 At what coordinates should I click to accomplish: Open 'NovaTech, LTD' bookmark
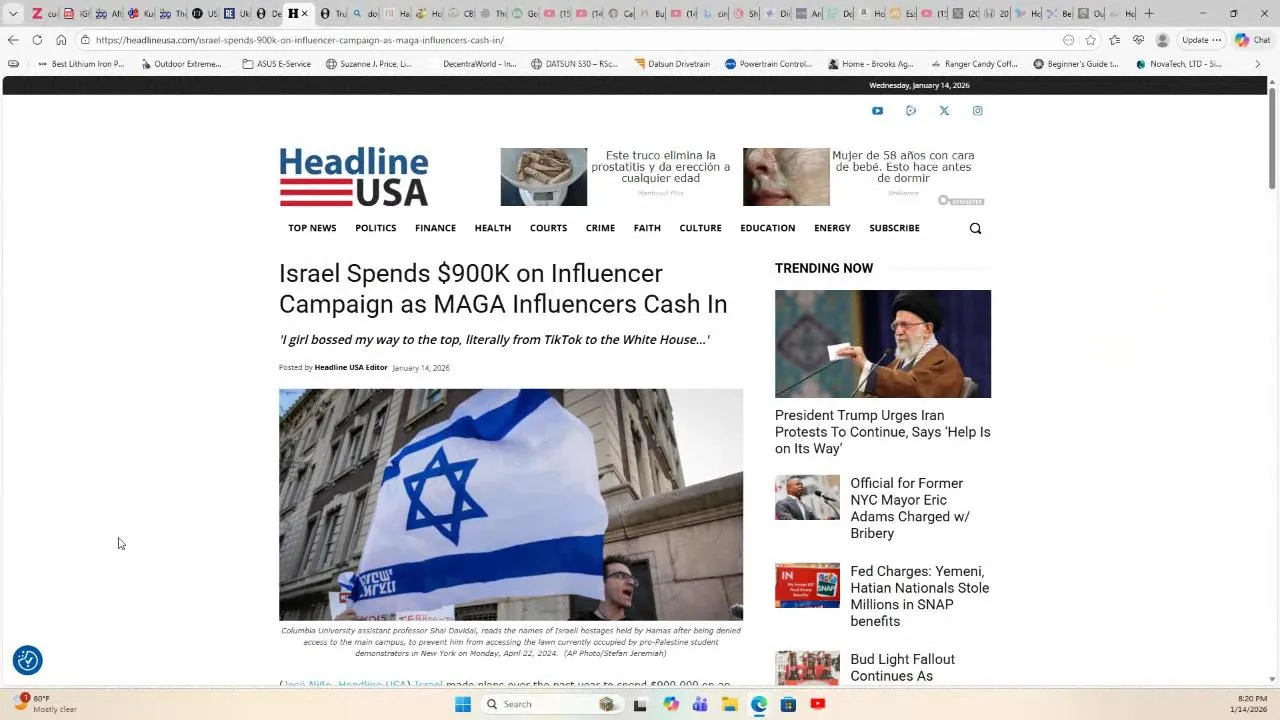click(1179, 64)
